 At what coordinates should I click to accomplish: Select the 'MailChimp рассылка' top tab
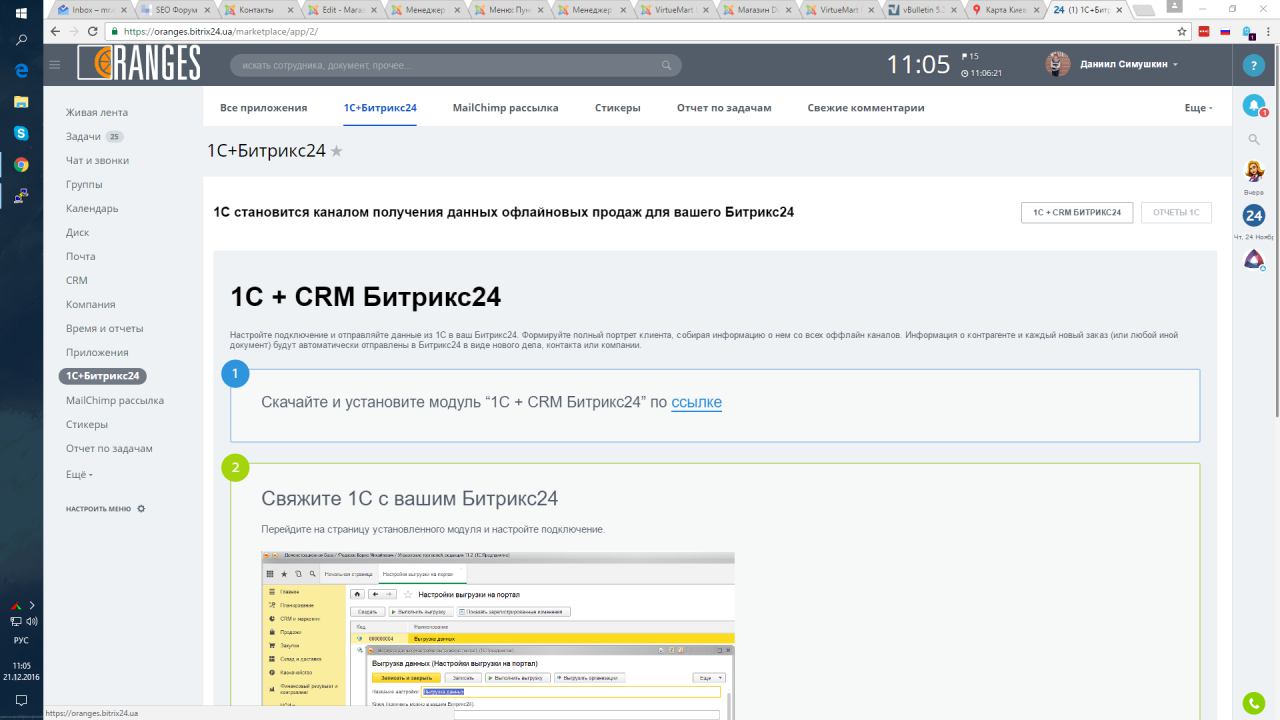click(x=505, y=108)
